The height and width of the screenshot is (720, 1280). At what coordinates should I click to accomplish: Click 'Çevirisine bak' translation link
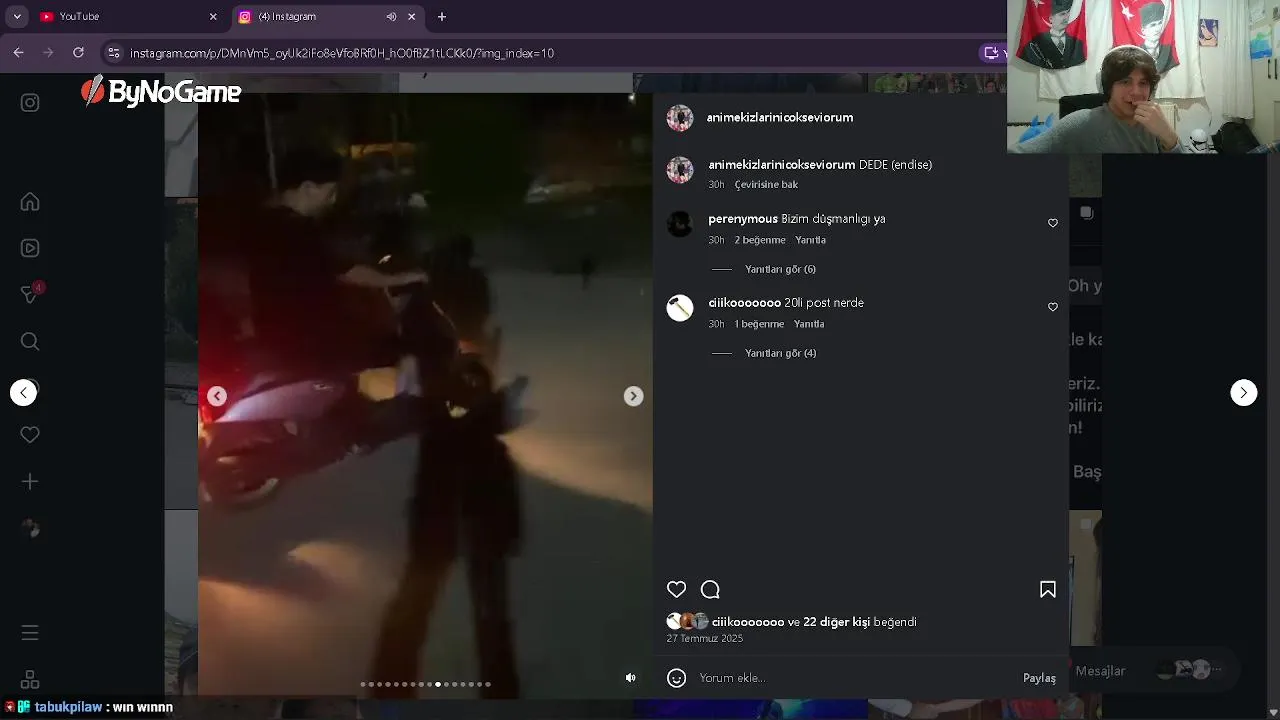tap(766, 185)
